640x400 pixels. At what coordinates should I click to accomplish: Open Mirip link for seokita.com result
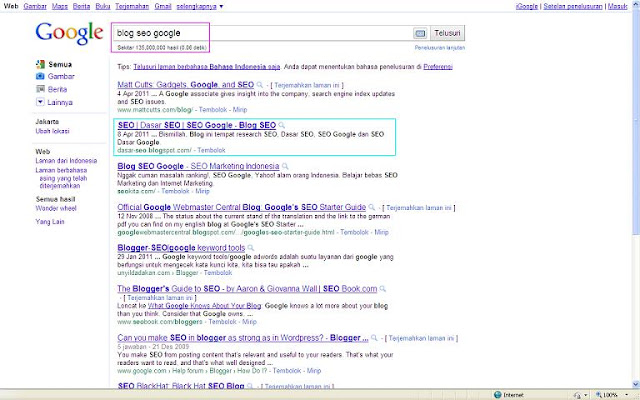pos(202,191)
